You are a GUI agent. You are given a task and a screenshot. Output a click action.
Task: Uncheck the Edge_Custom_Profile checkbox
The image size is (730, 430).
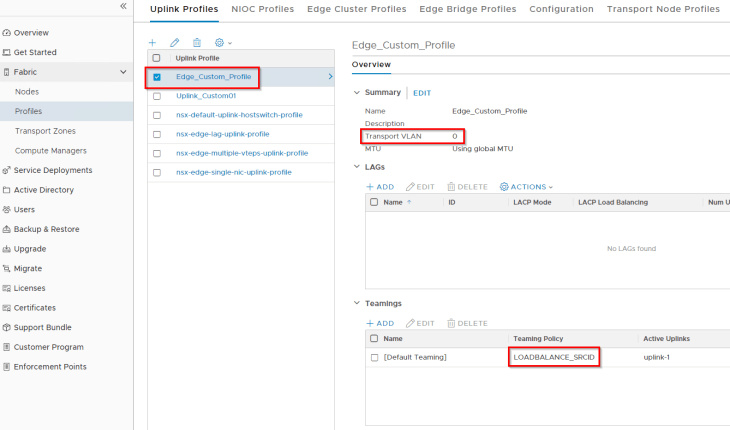[157, 77]
